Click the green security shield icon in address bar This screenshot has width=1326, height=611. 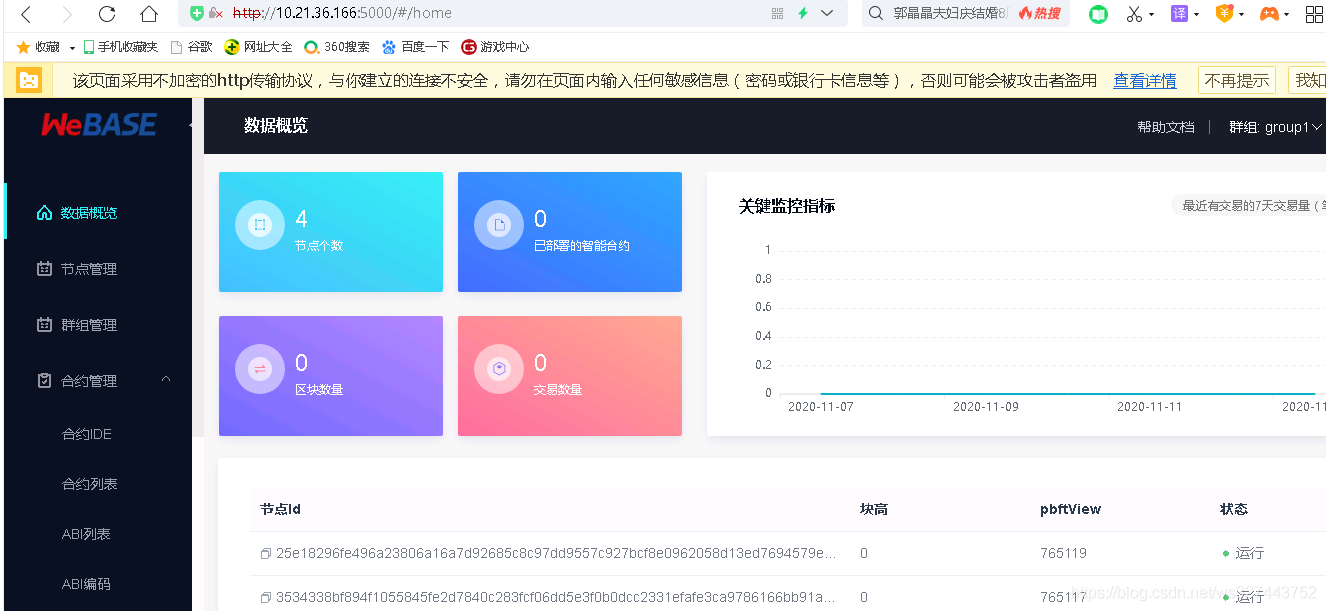(197, 13)
